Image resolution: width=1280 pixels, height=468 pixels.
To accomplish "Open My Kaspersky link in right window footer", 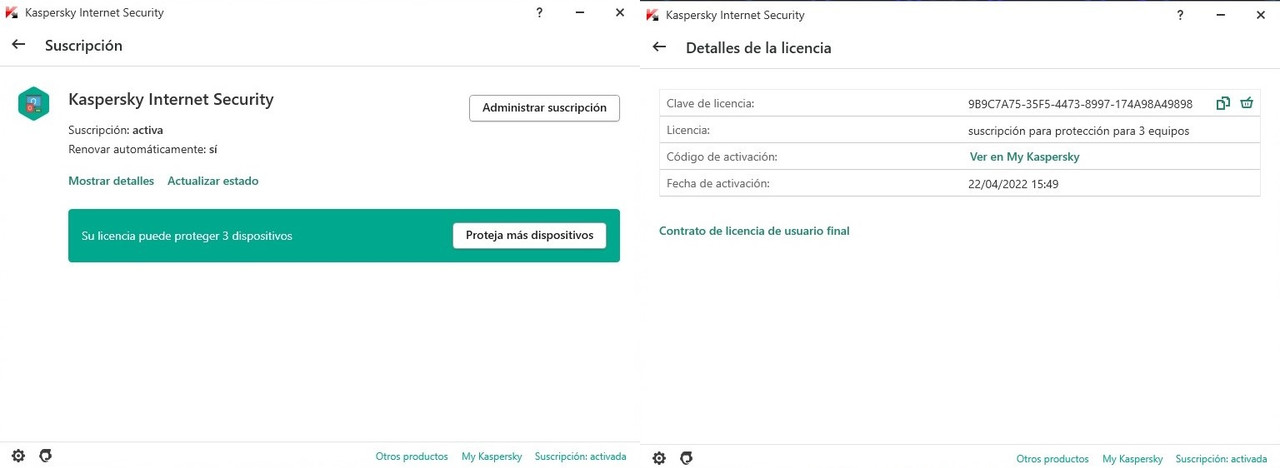I will [x=1132, y=459].
